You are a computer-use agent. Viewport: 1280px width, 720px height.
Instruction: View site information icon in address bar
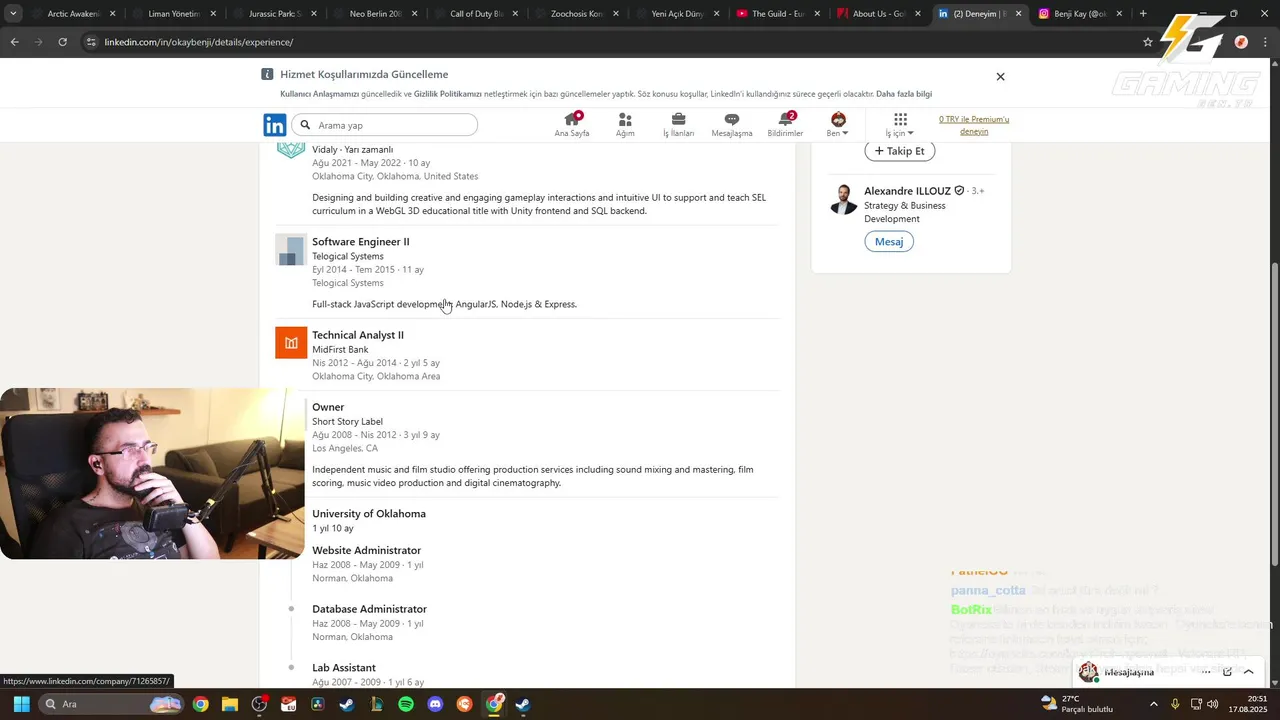pos(91,42)
